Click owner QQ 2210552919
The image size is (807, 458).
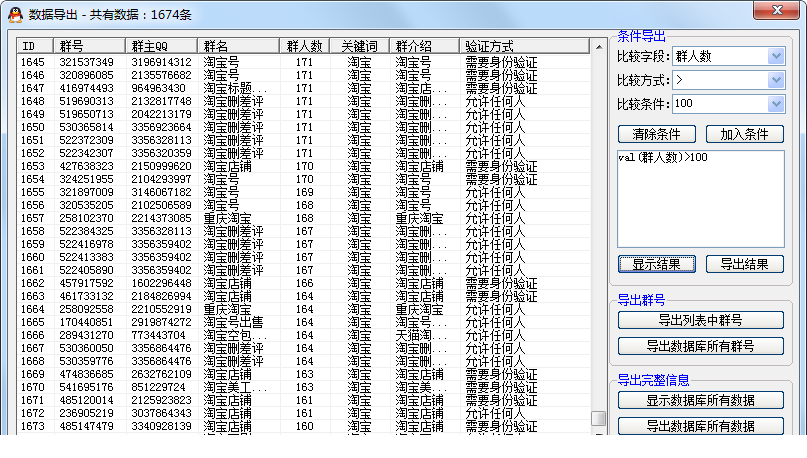point(162,309)
